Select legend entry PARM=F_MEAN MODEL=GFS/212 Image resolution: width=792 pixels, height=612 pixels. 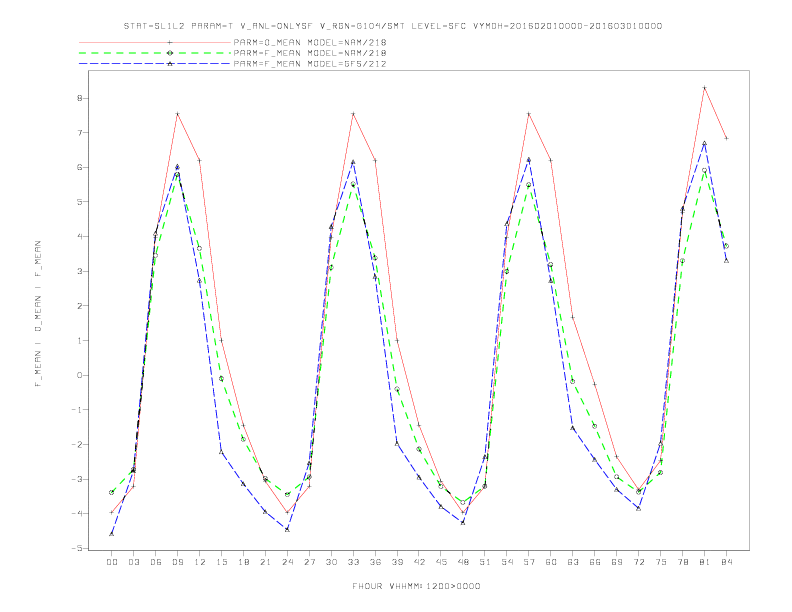pos(310,64)
